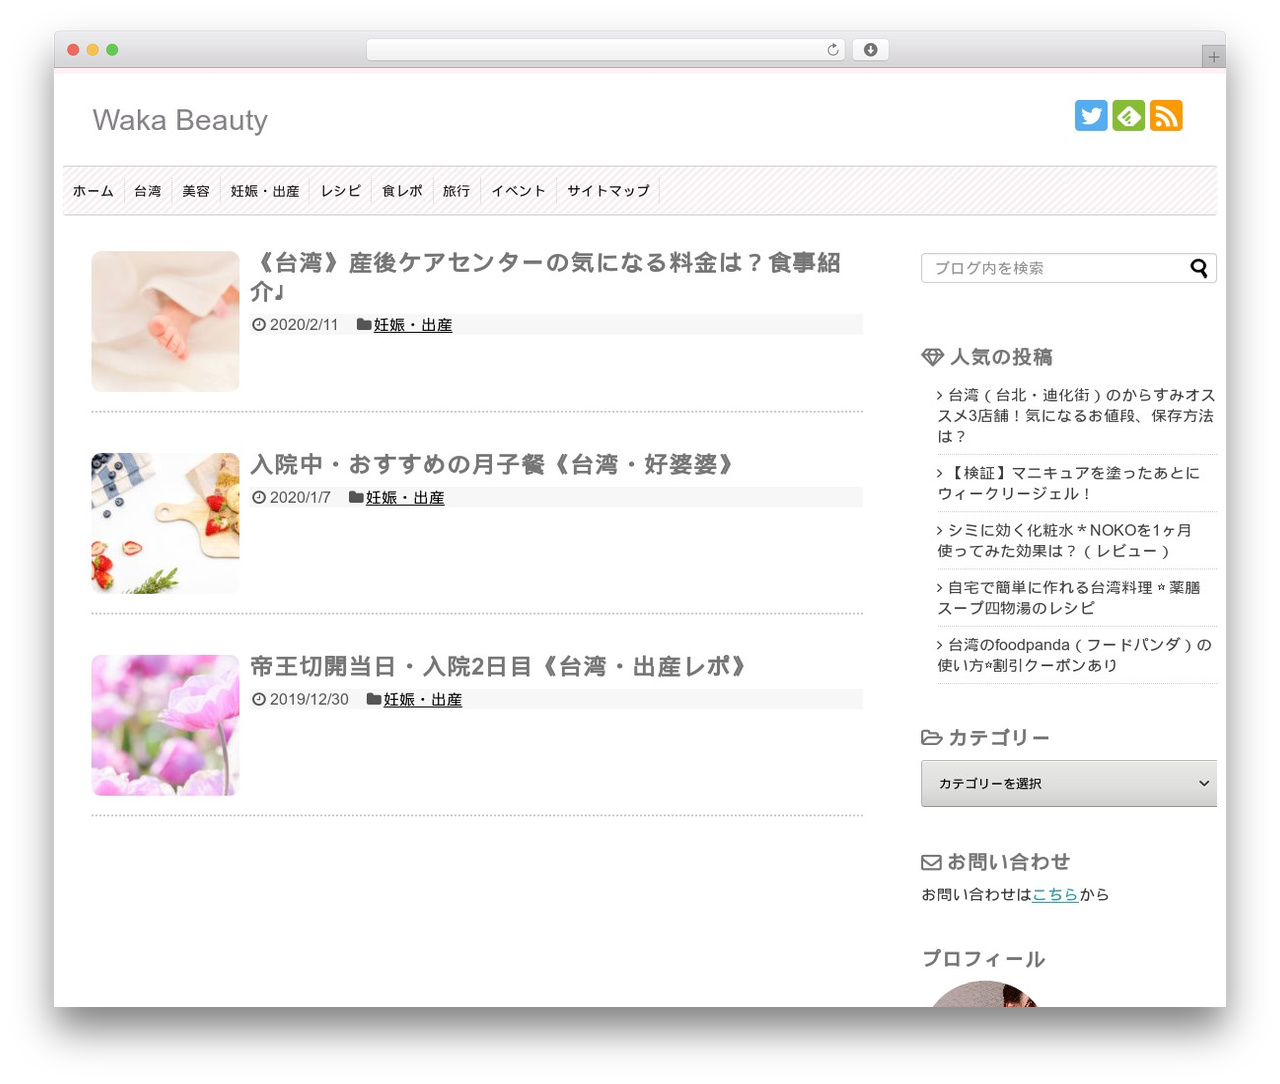The height and width of the screenshot is (1084, 1280).
Task: Open the 旅行 menu item
Action: (x=456, y=191)
